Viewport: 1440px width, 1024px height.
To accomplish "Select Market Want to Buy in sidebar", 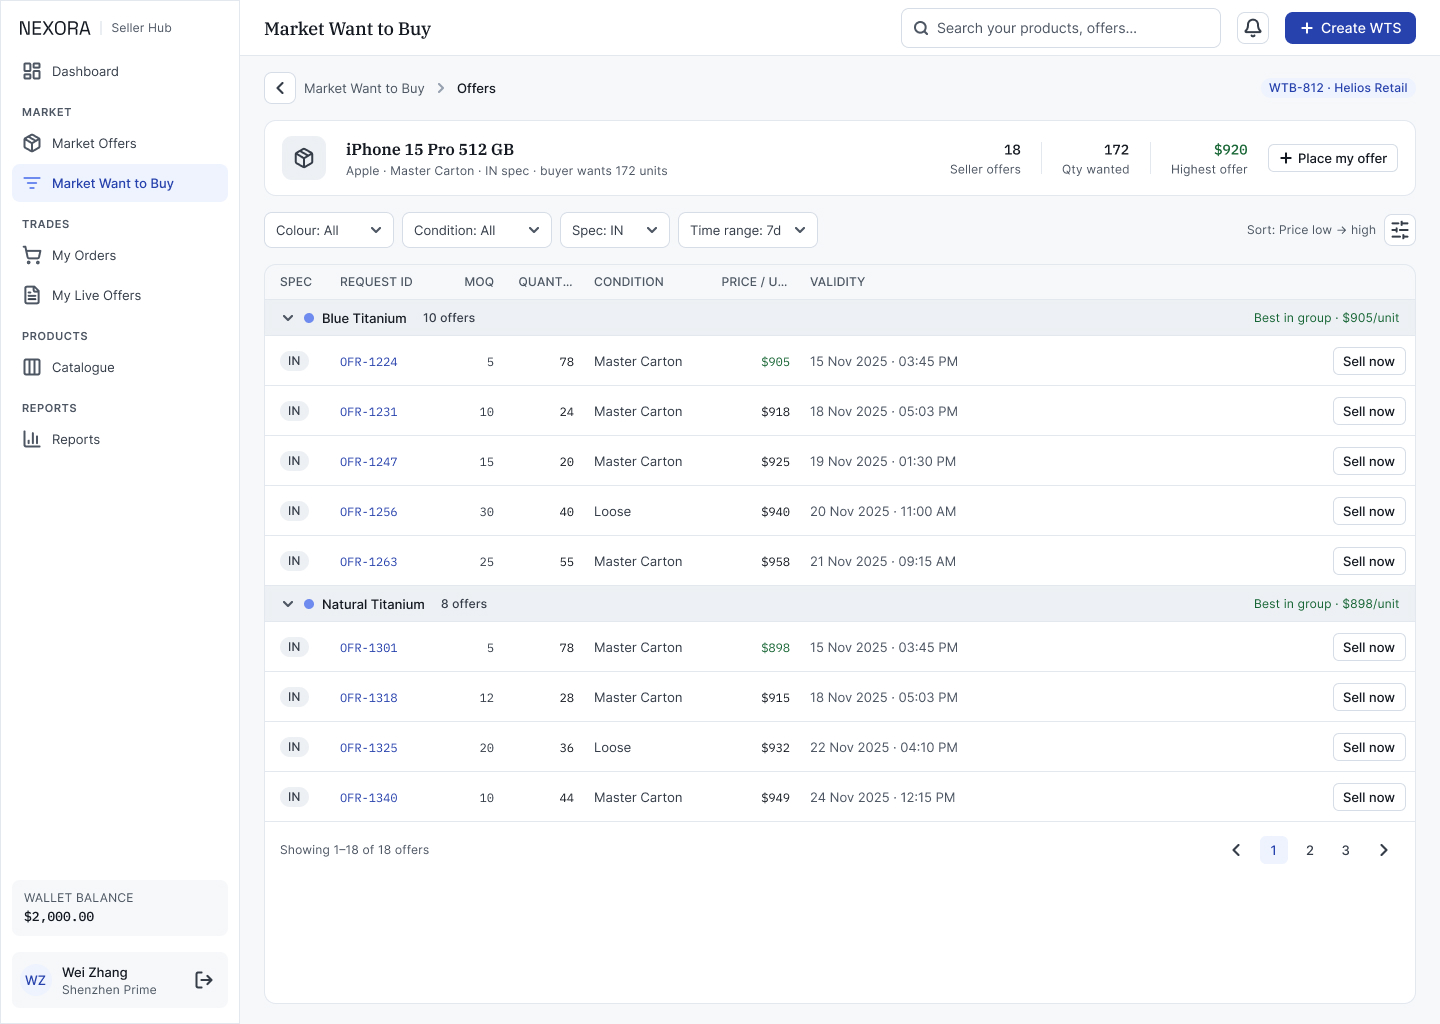I will [120, 183].
